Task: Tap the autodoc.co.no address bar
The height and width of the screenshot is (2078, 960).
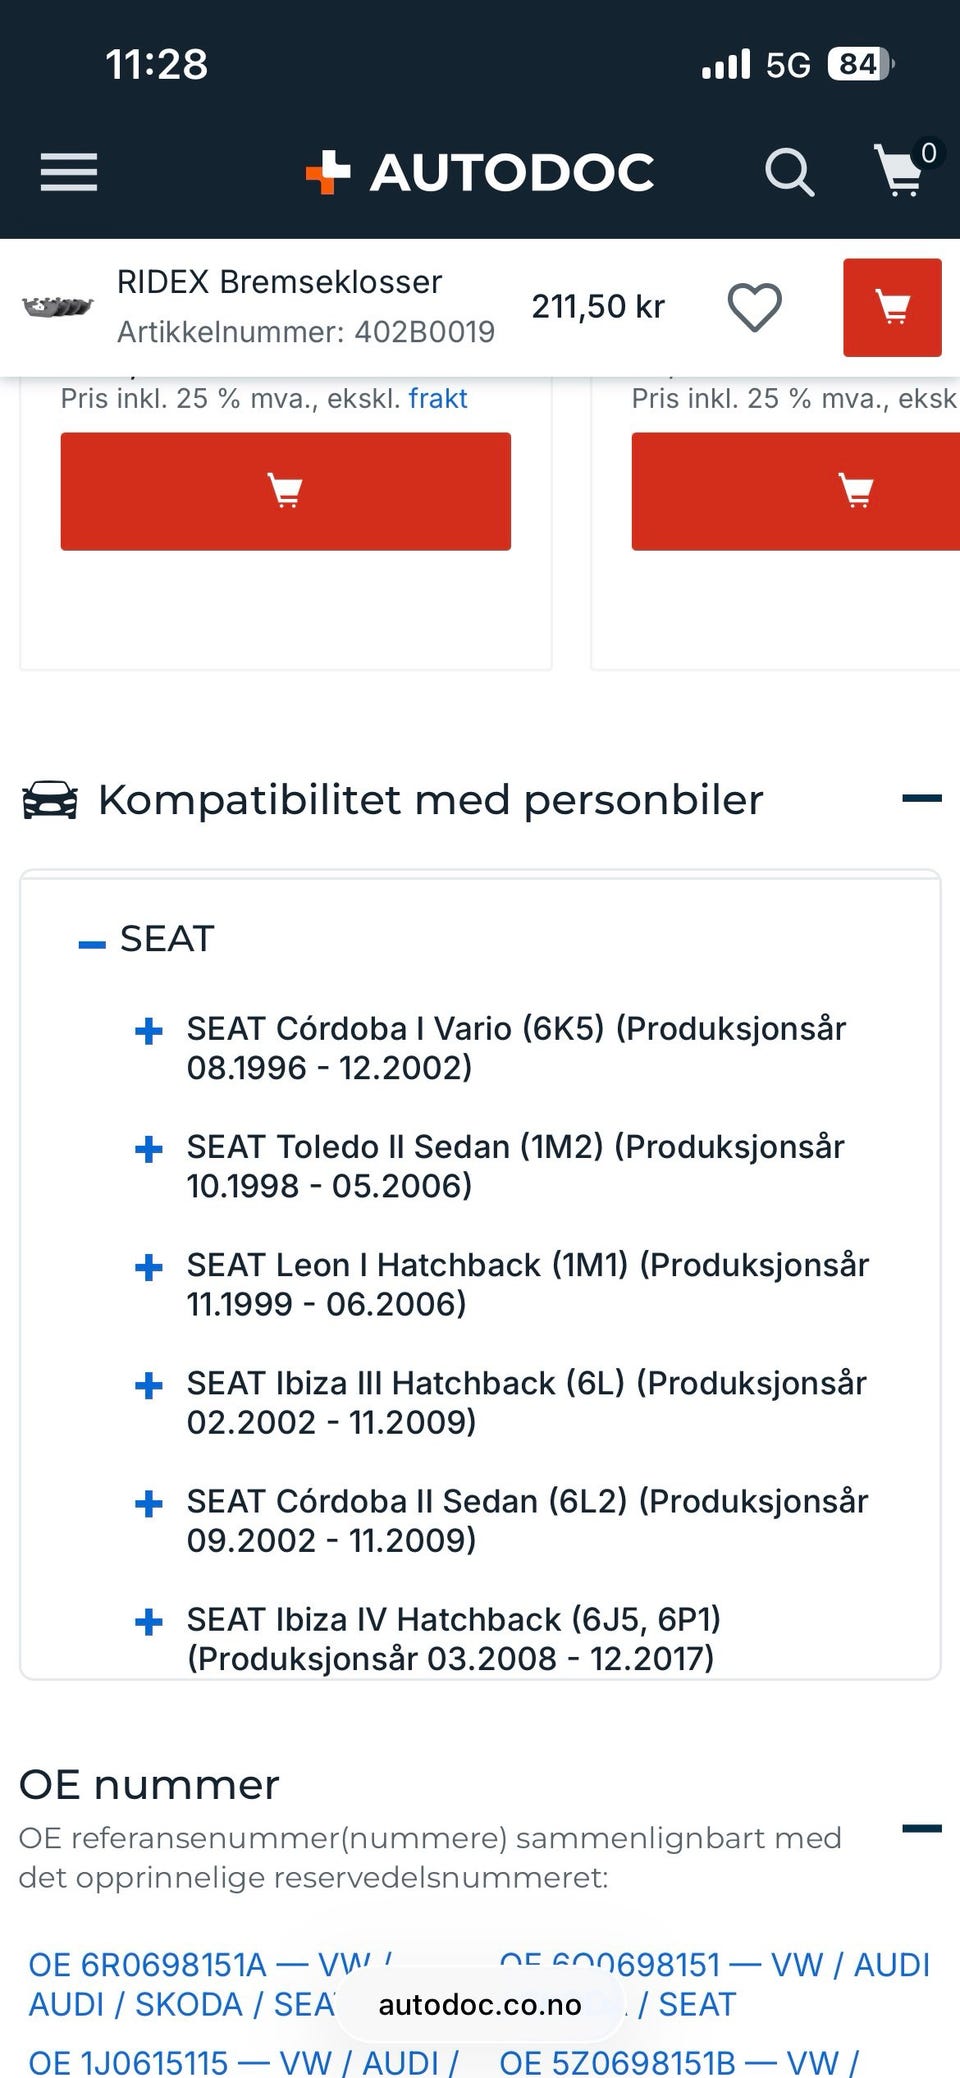Action: [x=480, y=2004]
